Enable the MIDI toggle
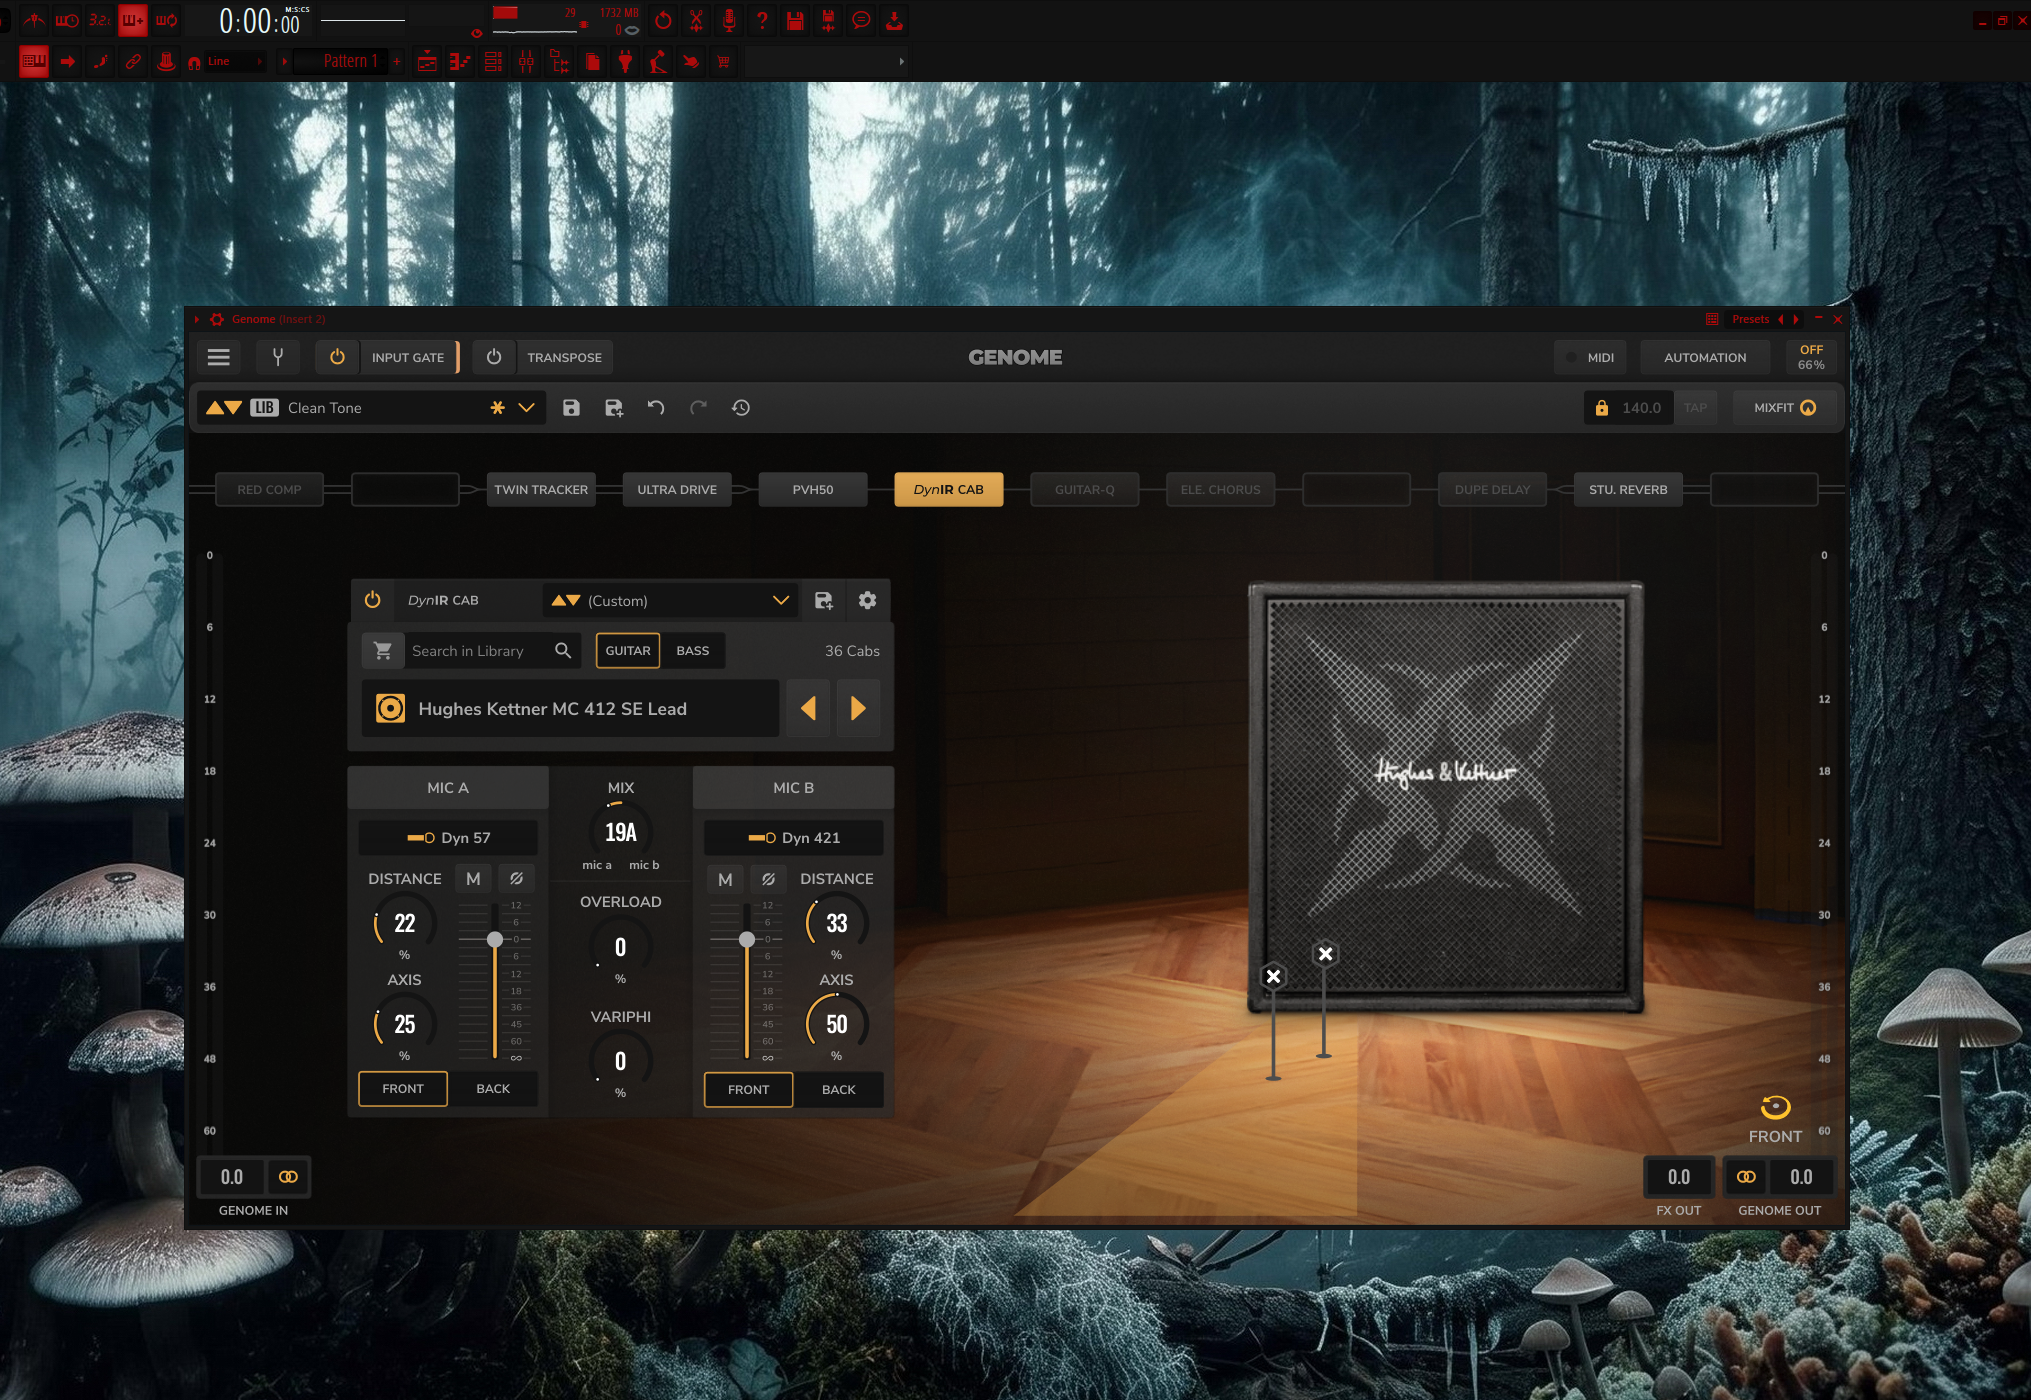This screenshot has width=2031, height=1400. (x=1590, y=357)
